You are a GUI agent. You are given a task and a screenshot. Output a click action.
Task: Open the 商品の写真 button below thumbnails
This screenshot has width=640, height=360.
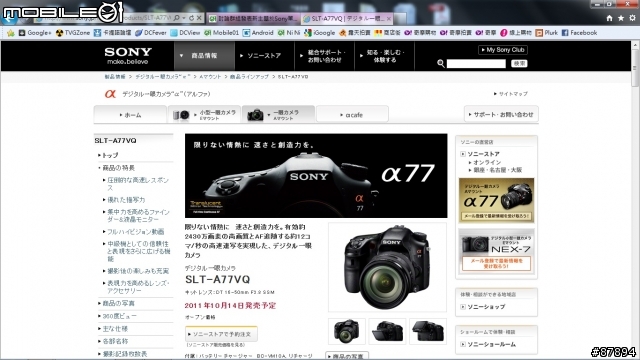pyautogui.click(x=347, y=356)
